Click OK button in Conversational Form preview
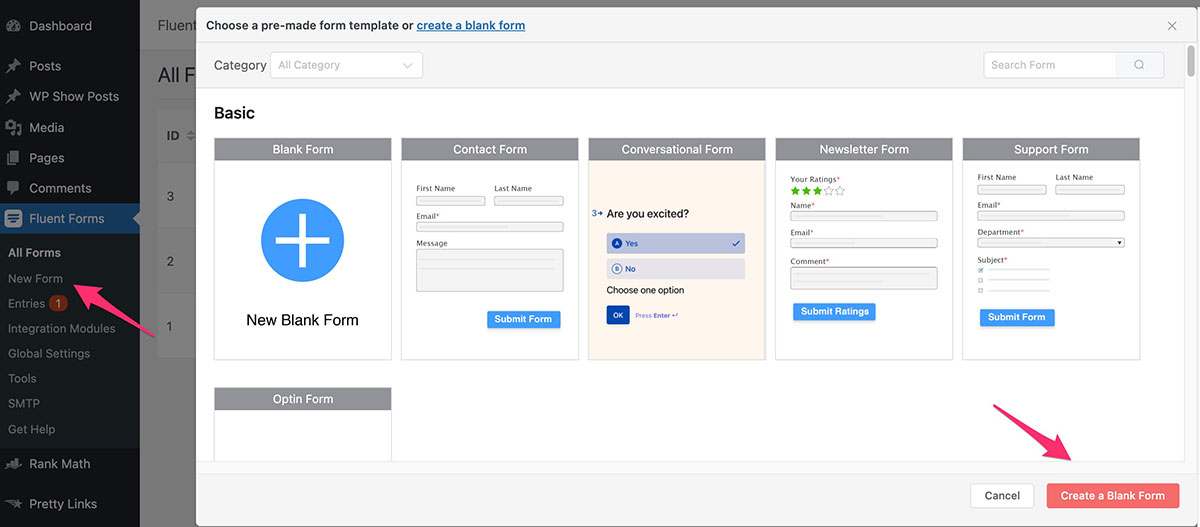1200x527 pixels. pyautogui.click(x=617, y=315)
